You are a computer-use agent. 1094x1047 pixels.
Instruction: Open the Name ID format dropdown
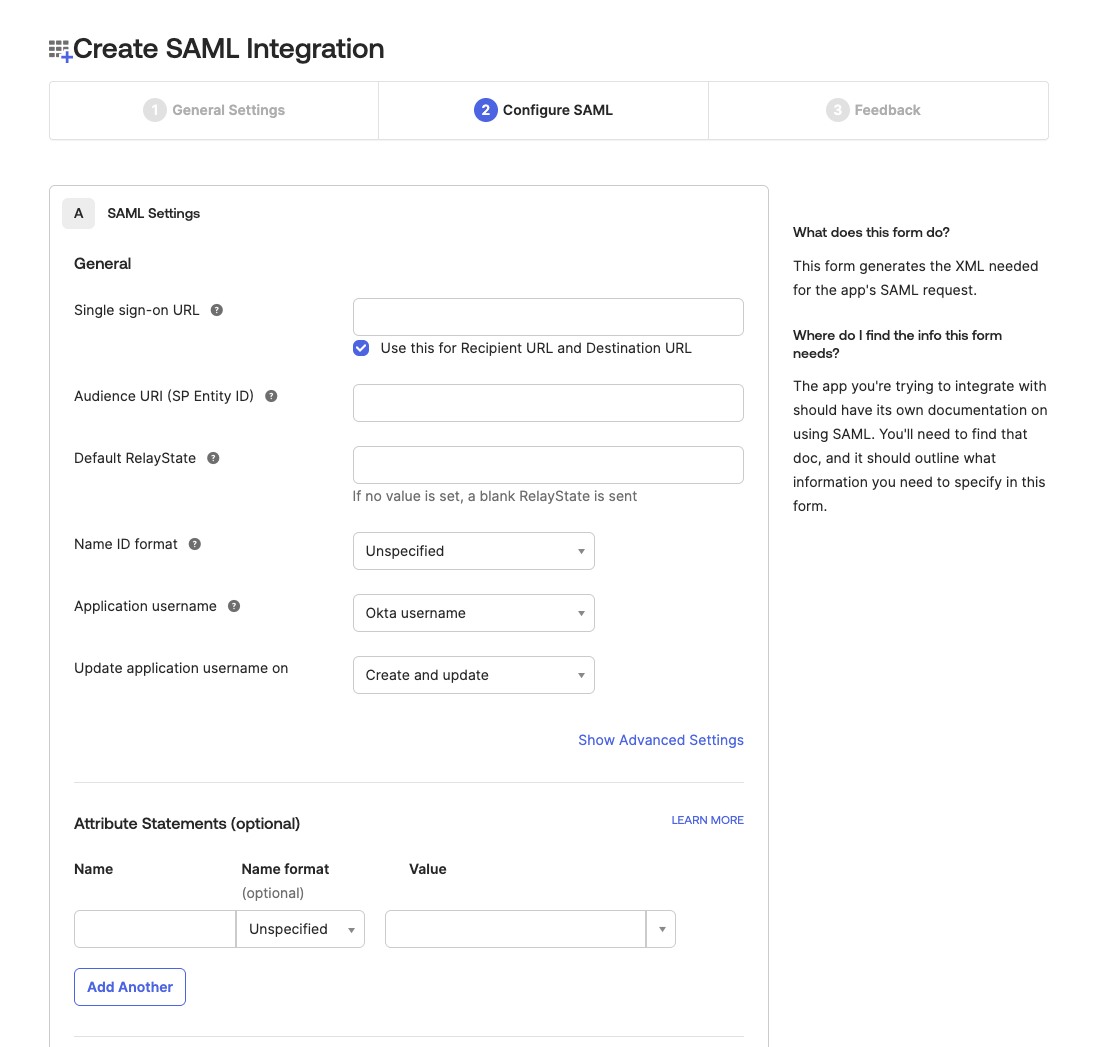[473, 551]
